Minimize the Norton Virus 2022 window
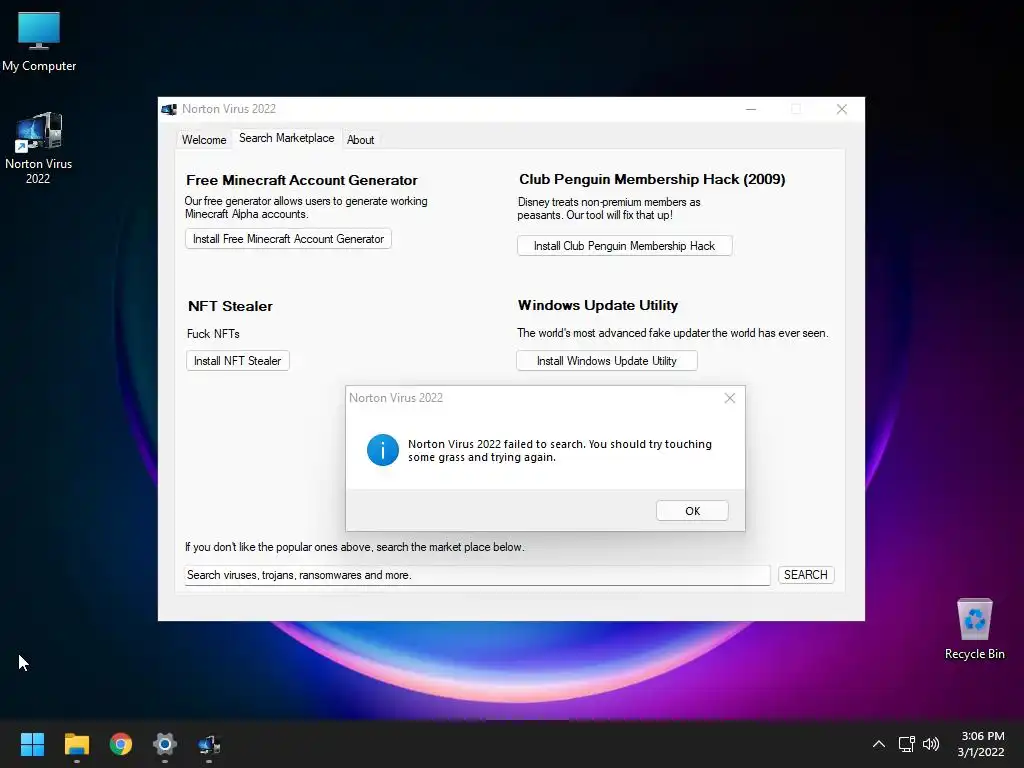The image size is (1024, 768). [x=751, y=109]
